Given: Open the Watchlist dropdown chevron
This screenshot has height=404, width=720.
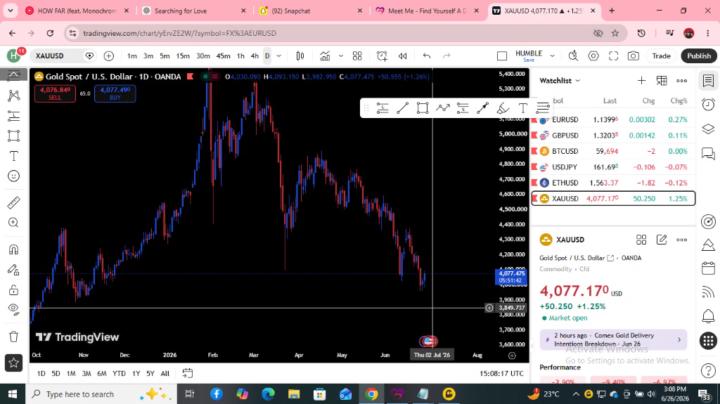Looking at the screenshot, I should (578, 81).
